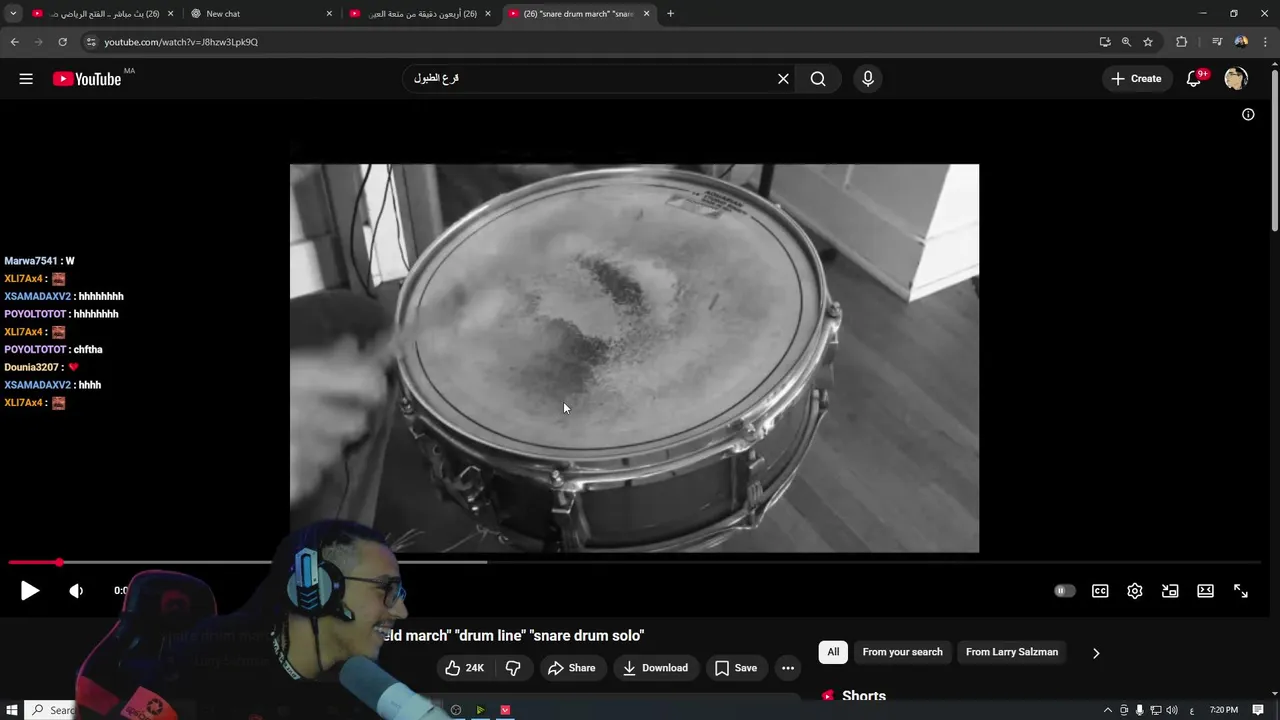Switch to miniplayer mode
Image resolution: width=1280 pixels, height=720 pixels.
pos(1170,591)
